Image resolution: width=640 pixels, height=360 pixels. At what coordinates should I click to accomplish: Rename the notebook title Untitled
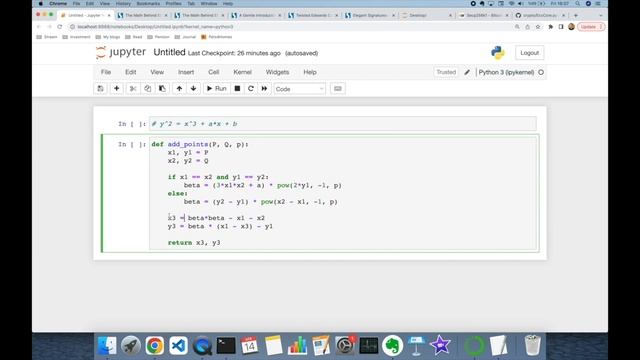(x=169, y=52)
